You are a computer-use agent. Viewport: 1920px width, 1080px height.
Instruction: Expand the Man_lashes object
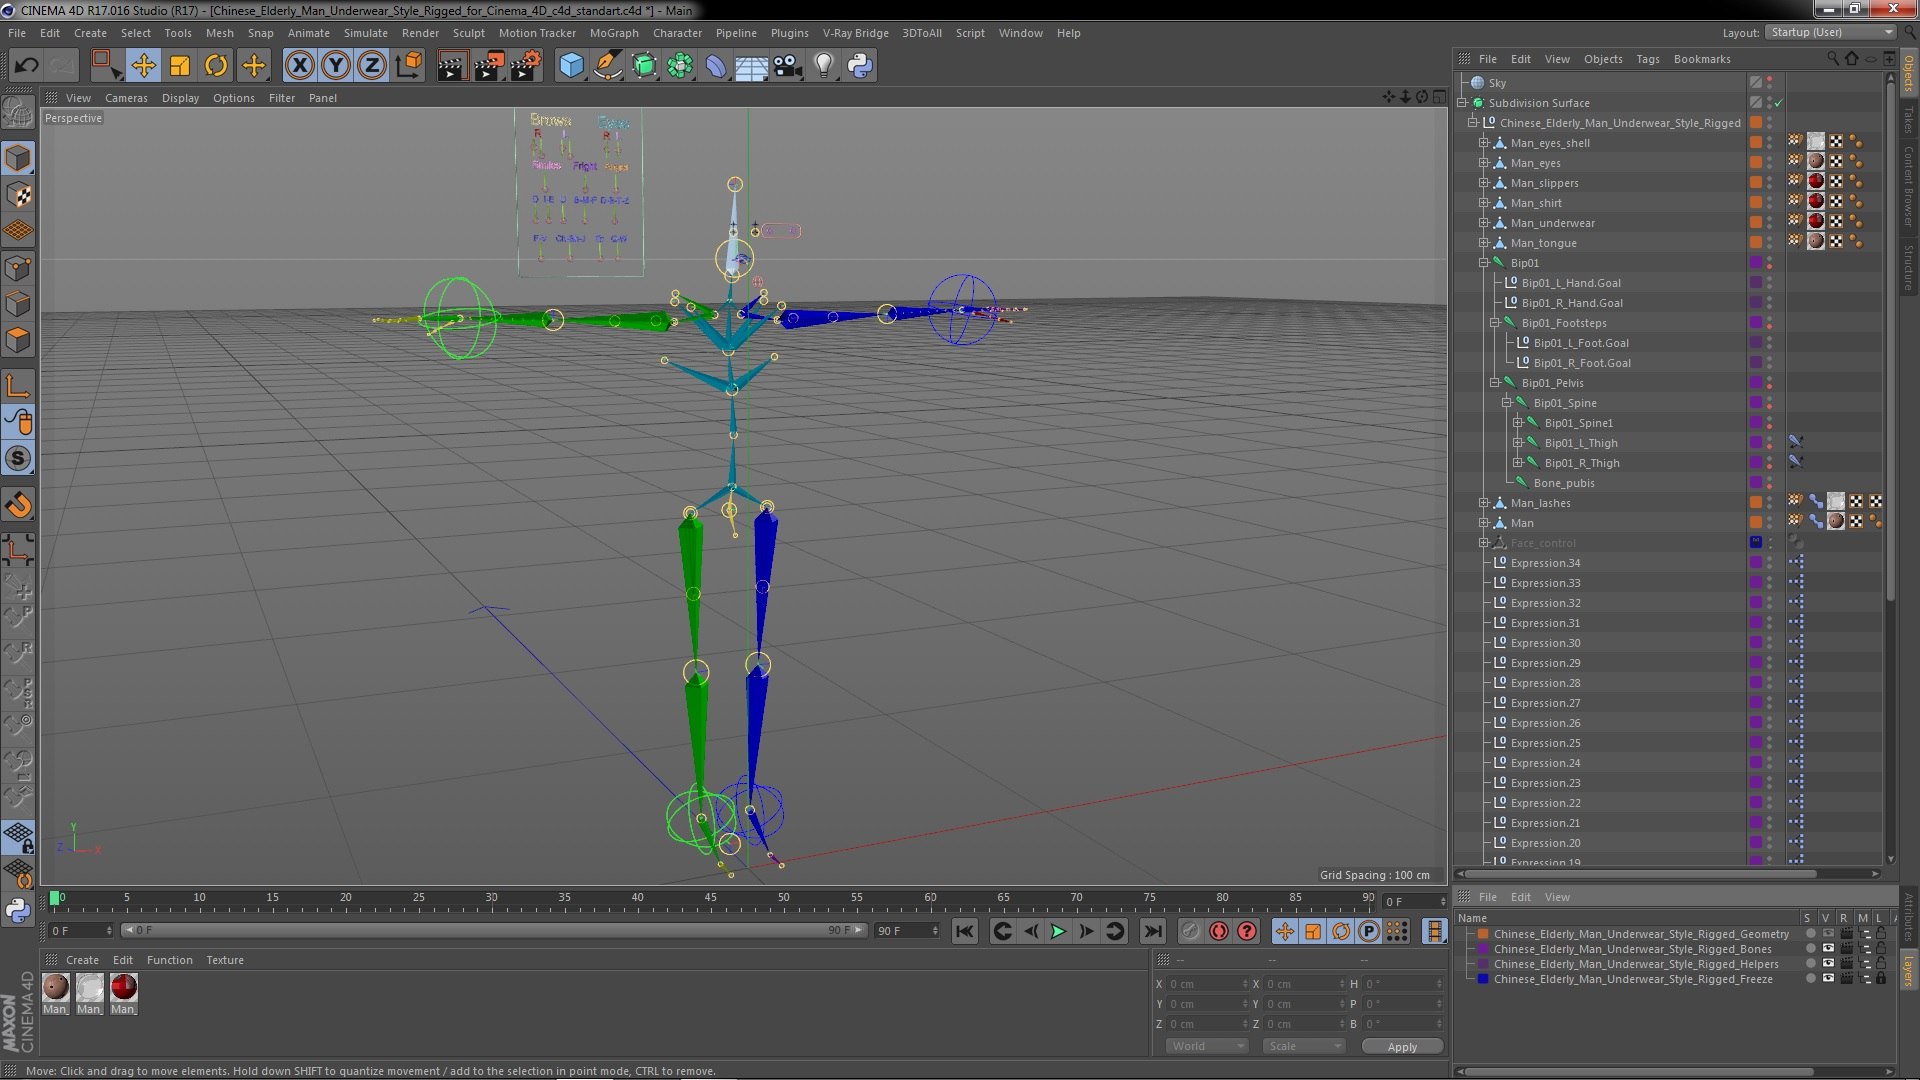pyautogui.click(x=1484, y=503)
